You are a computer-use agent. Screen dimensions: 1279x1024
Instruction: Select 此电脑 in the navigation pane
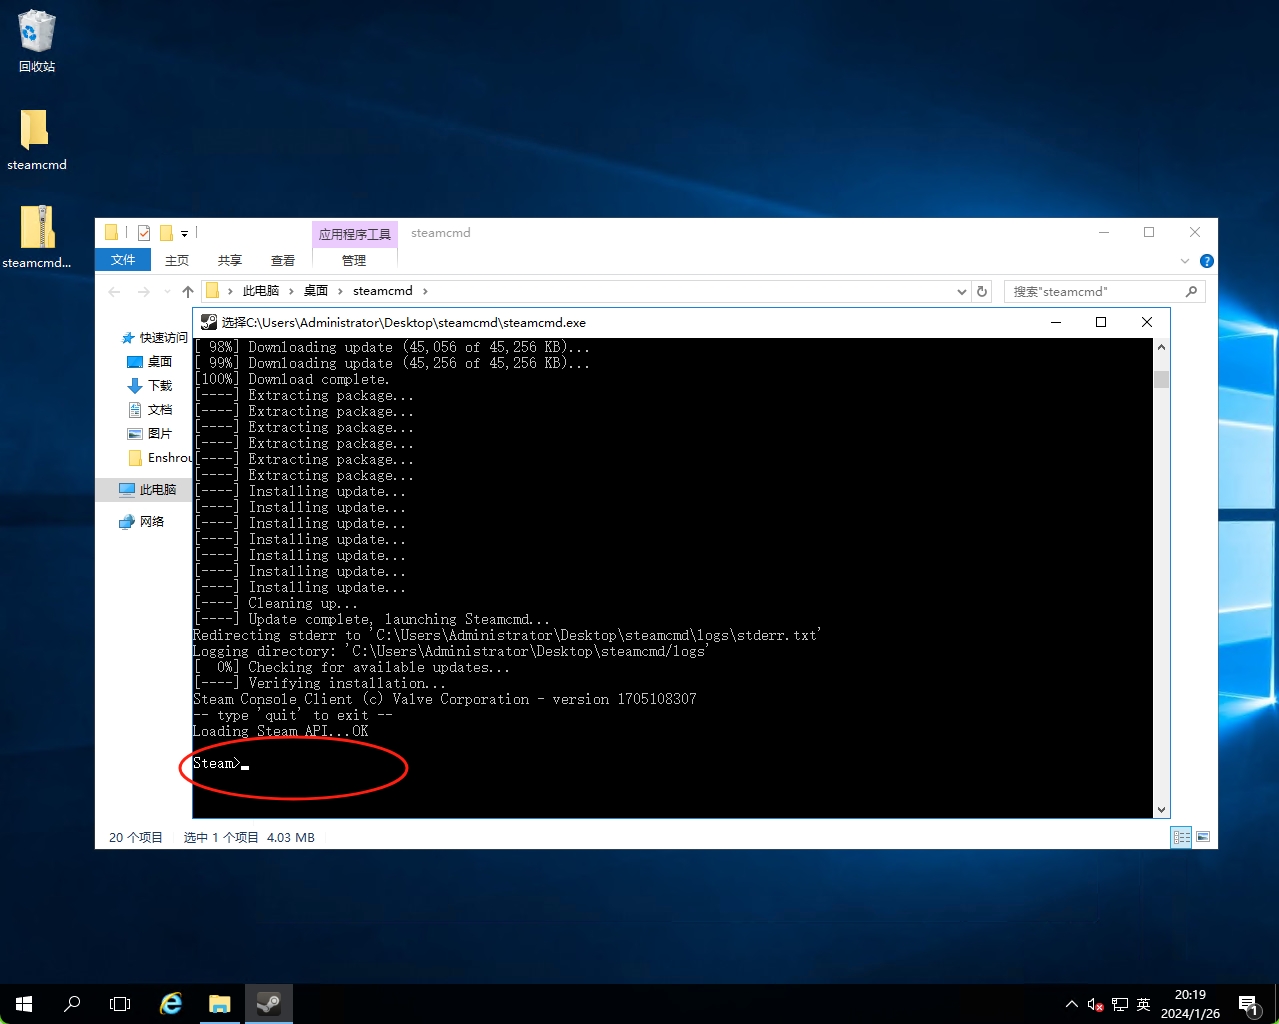147,490
